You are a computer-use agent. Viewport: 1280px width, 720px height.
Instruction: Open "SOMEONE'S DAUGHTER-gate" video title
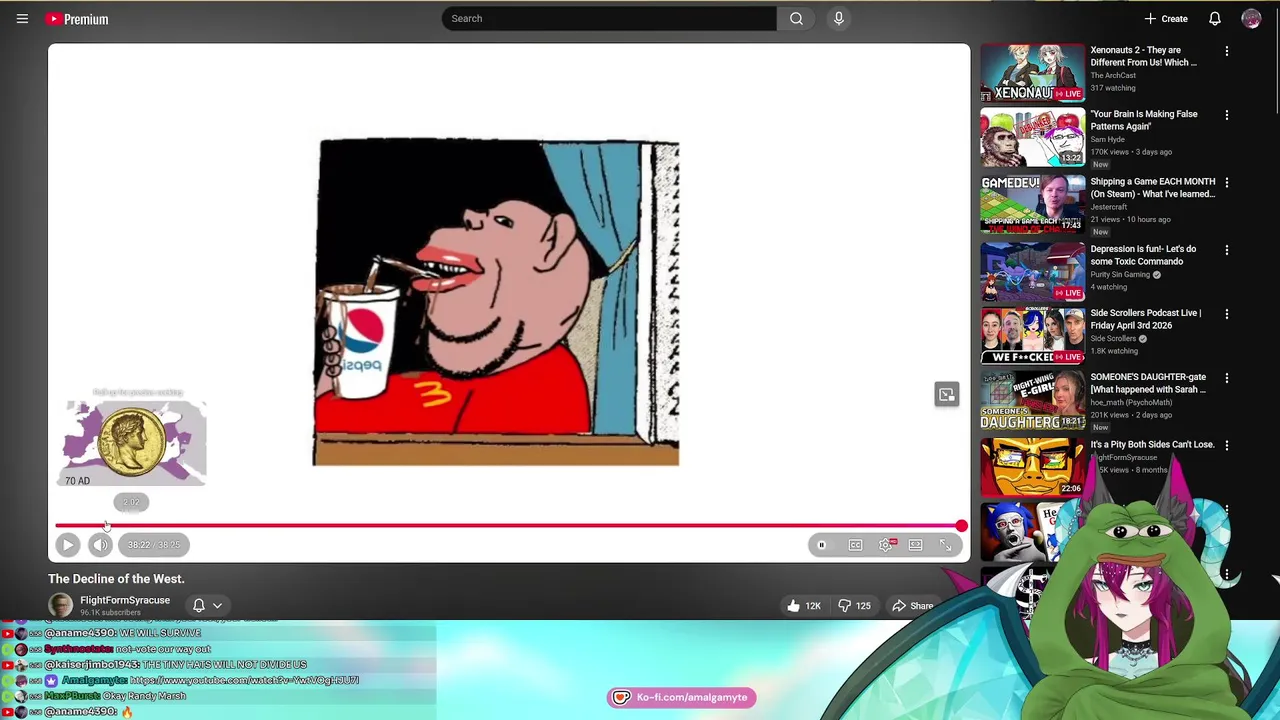tap(1148, 383)
